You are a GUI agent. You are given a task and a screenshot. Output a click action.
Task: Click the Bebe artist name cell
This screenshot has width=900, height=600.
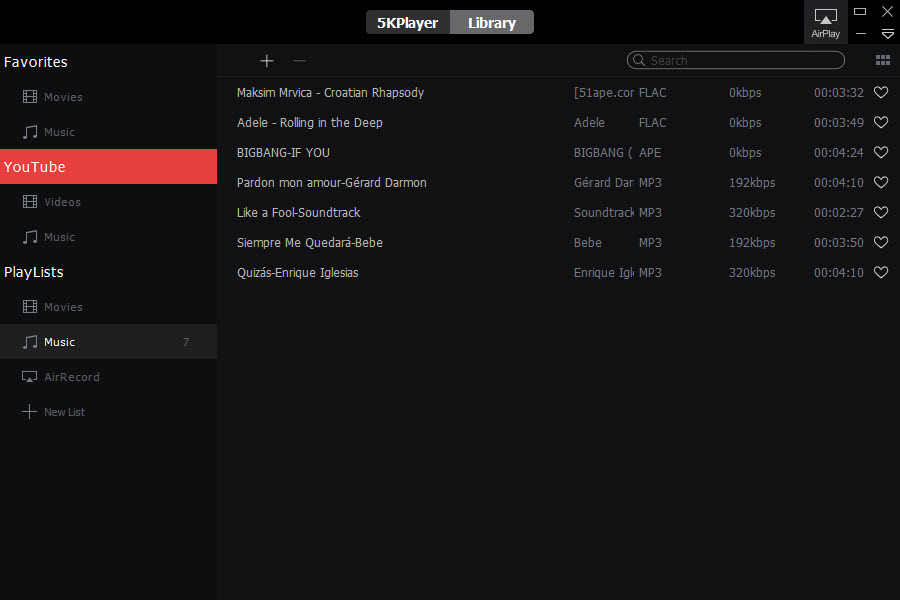click(588, 242)
